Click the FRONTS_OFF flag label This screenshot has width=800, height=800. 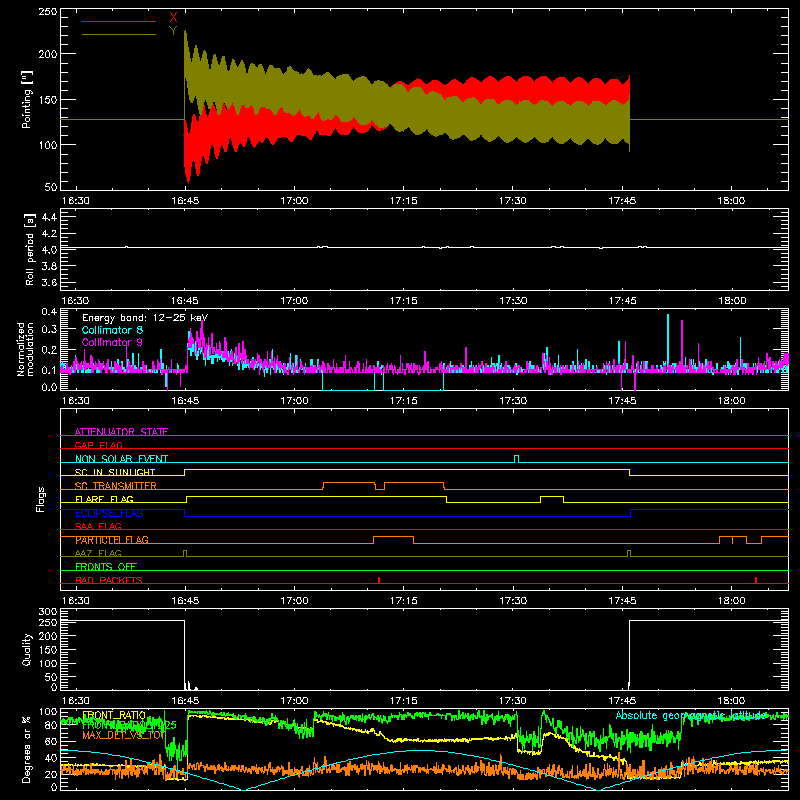pos(106,566)
